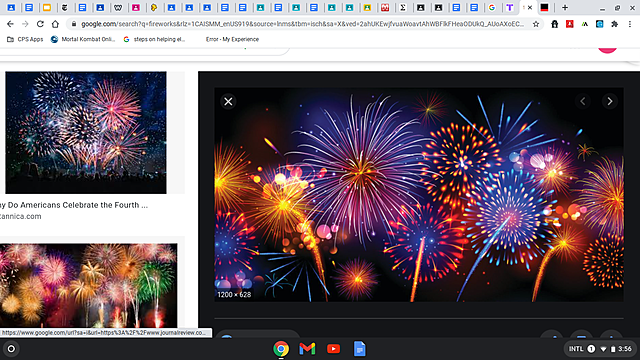Open the 'steps on helping el...' bookmark

coord(154,39)
